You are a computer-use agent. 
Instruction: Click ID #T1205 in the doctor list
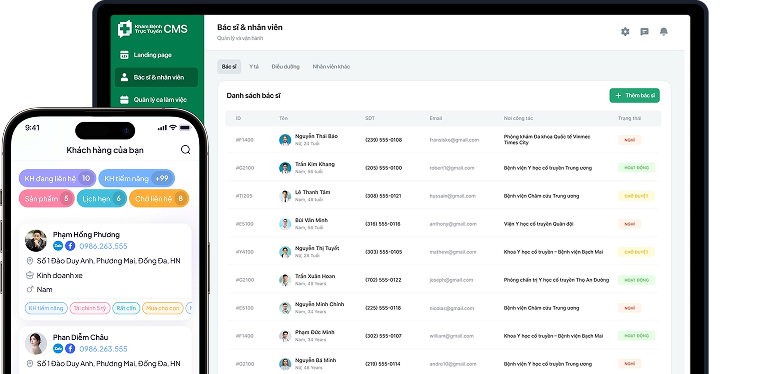(244, 196)
